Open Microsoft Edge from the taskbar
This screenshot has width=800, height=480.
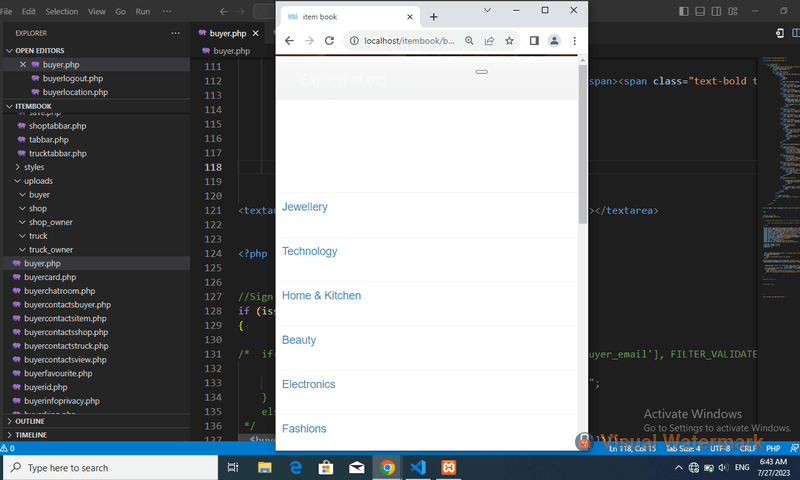pyautogui.click(x=295, y=467)
